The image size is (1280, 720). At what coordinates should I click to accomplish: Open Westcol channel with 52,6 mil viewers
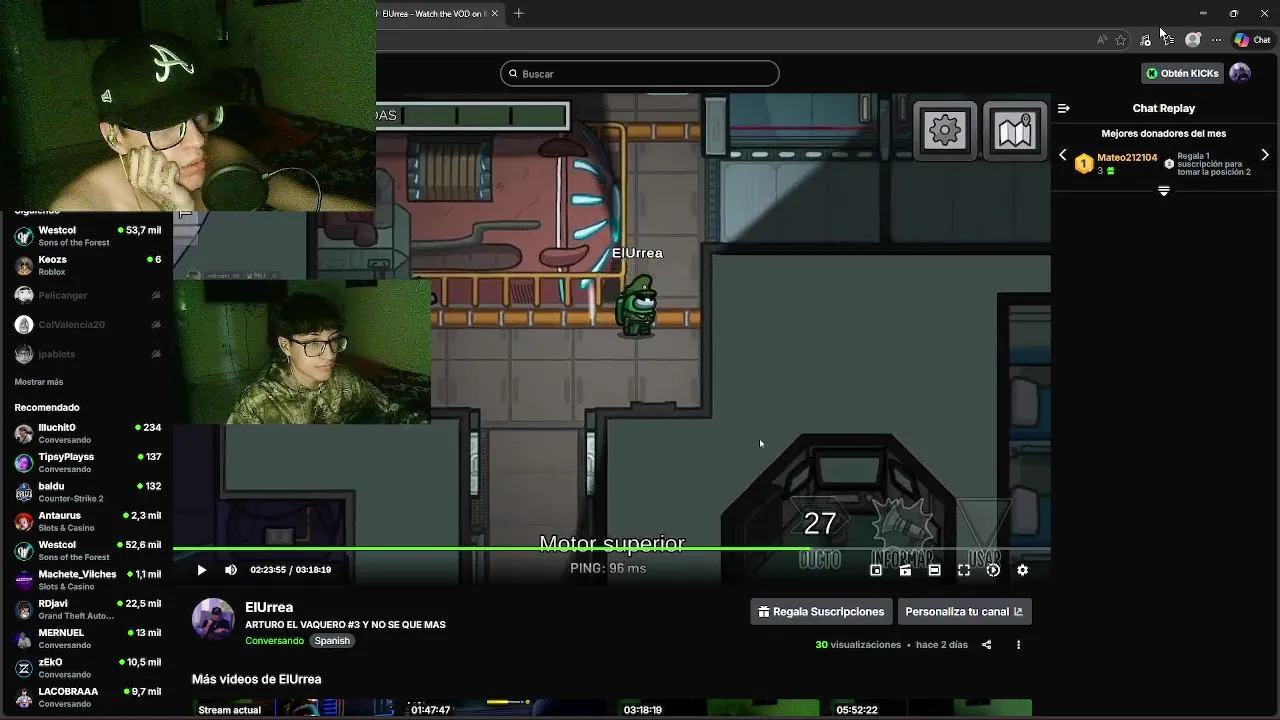click(x=87, y=551)
